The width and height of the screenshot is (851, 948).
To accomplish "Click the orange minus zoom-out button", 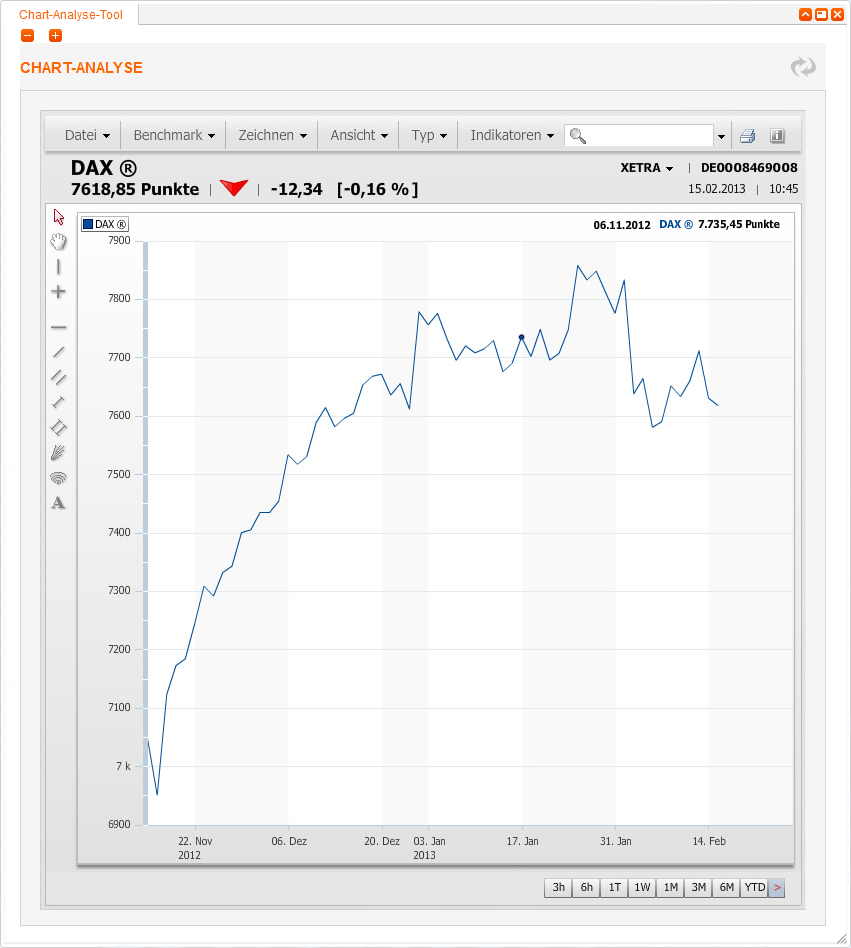I will click(28, 36).
